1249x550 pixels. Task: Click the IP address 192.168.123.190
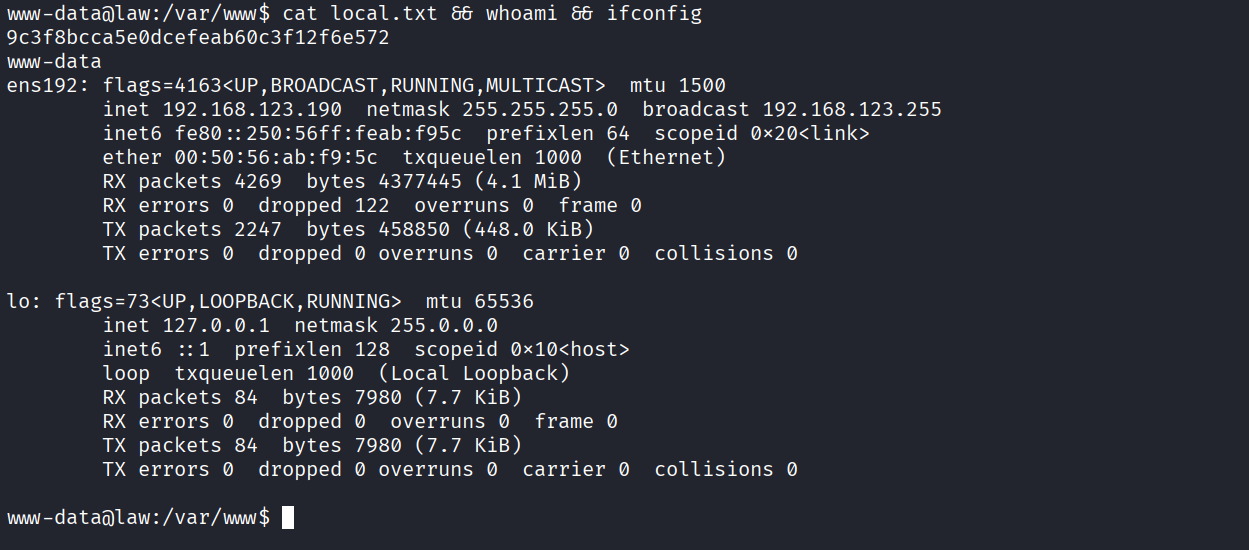coord(252,109)
